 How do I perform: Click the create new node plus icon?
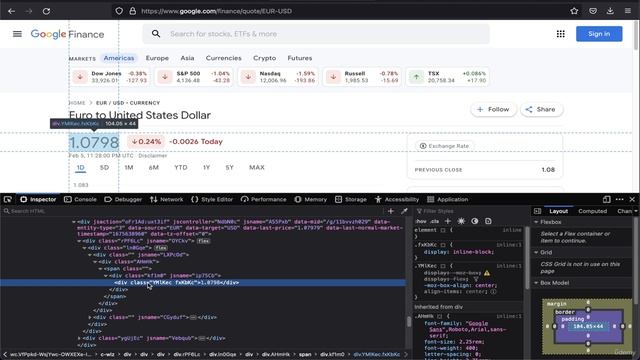[391, 211]
